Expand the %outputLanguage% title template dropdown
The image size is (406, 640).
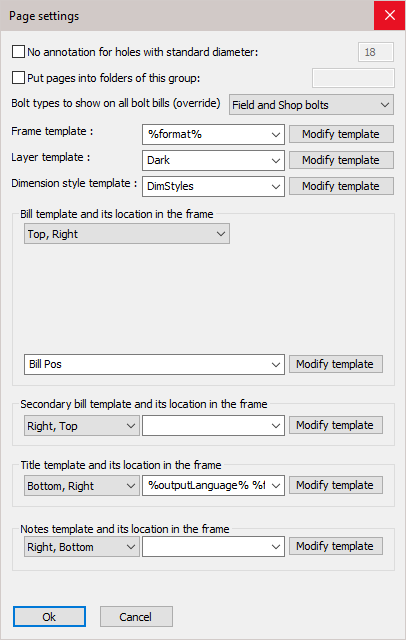[213, 486]
